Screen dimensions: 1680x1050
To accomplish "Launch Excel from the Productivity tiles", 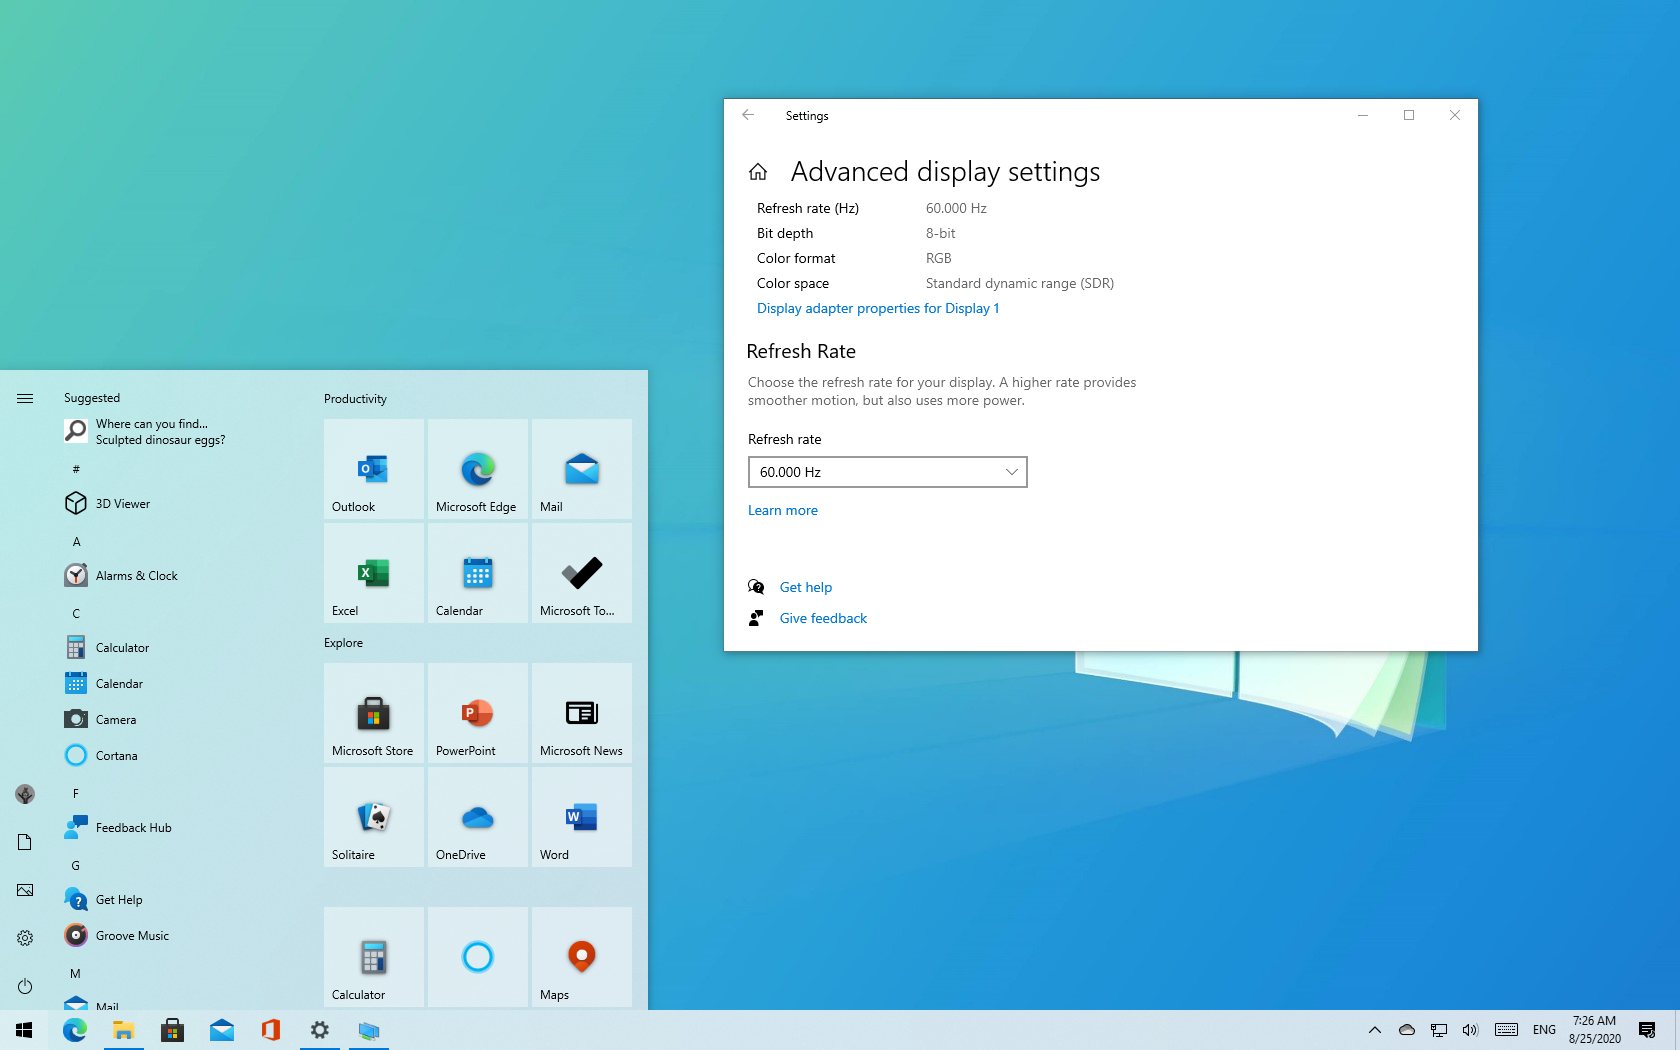I will 372,572.
